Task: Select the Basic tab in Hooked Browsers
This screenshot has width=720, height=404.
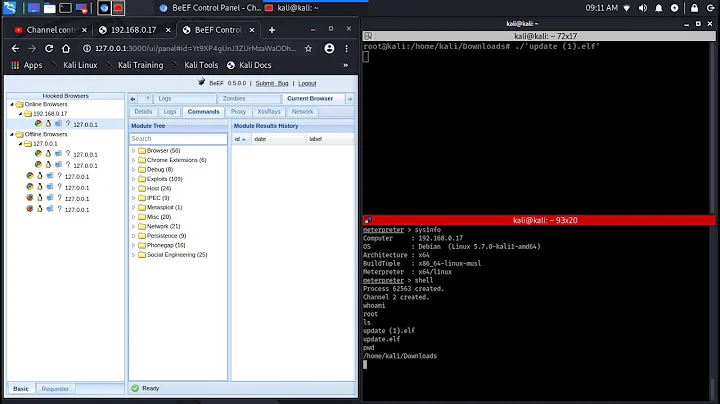Action: click(x=21, y=389)
